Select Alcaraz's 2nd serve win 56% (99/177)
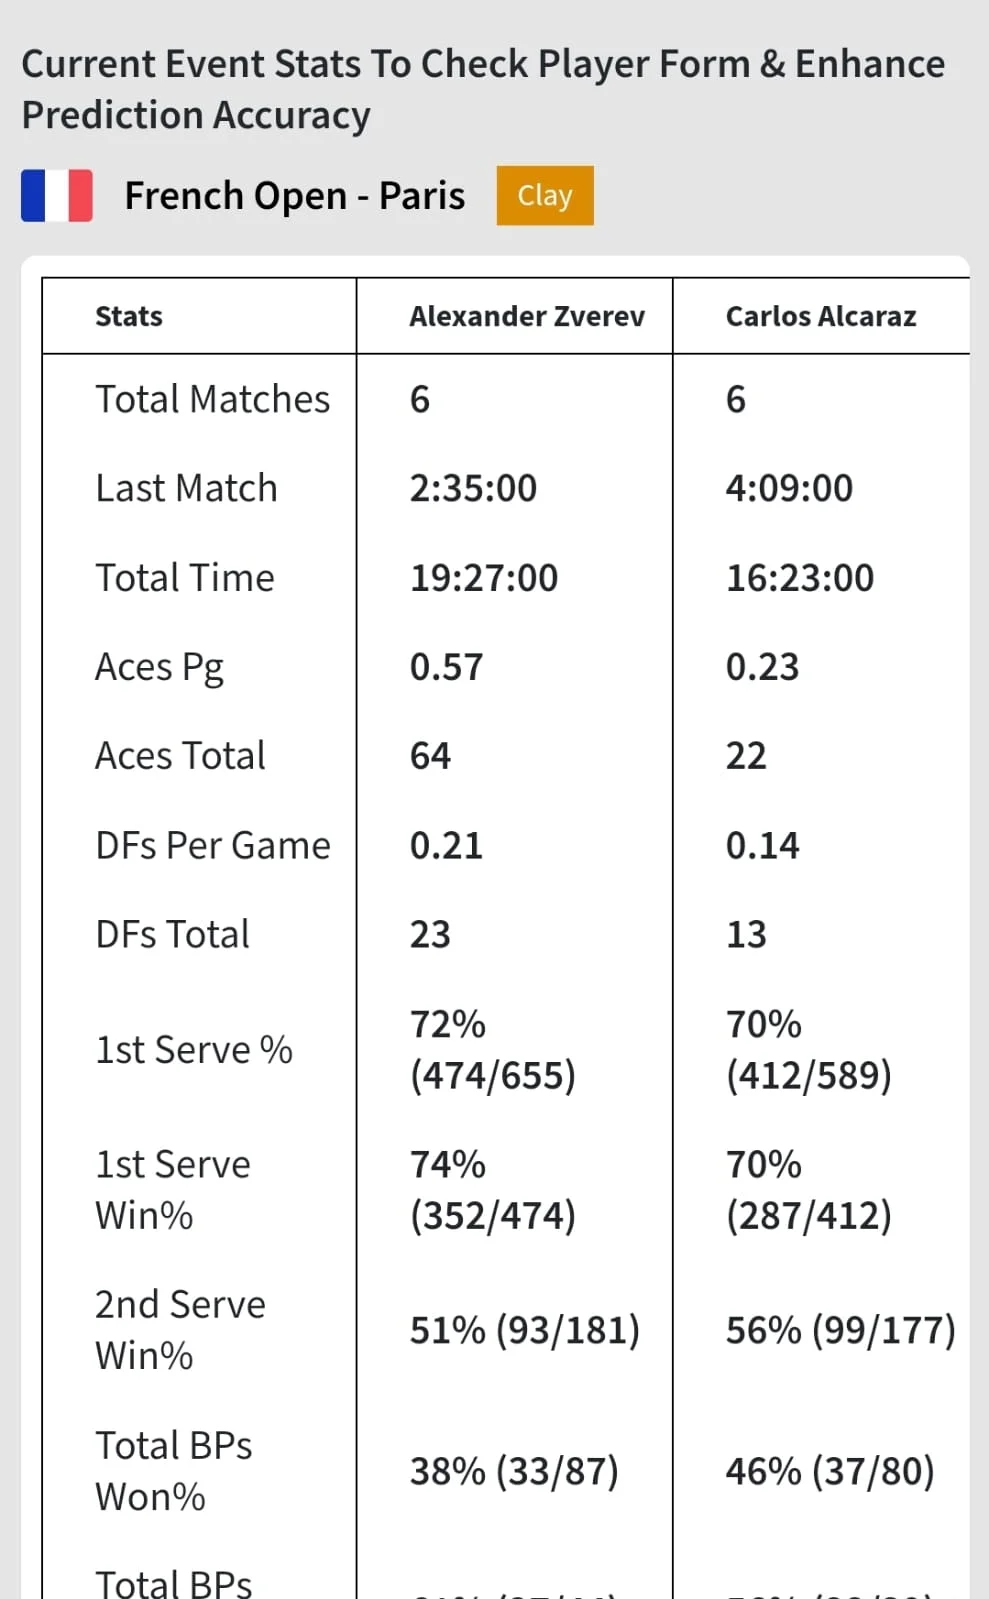 coord(840,1330)
